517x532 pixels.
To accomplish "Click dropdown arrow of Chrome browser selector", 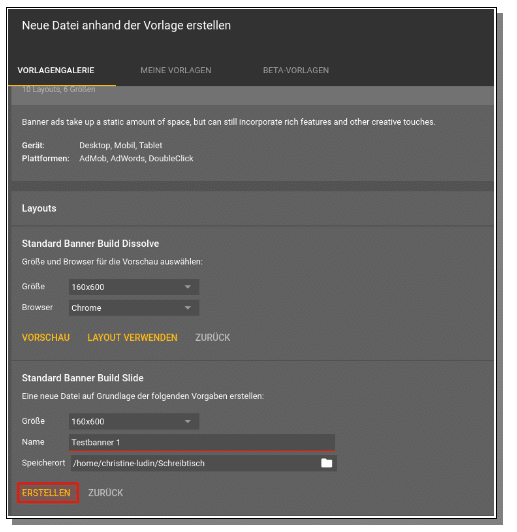I will (x=188, y=308).
